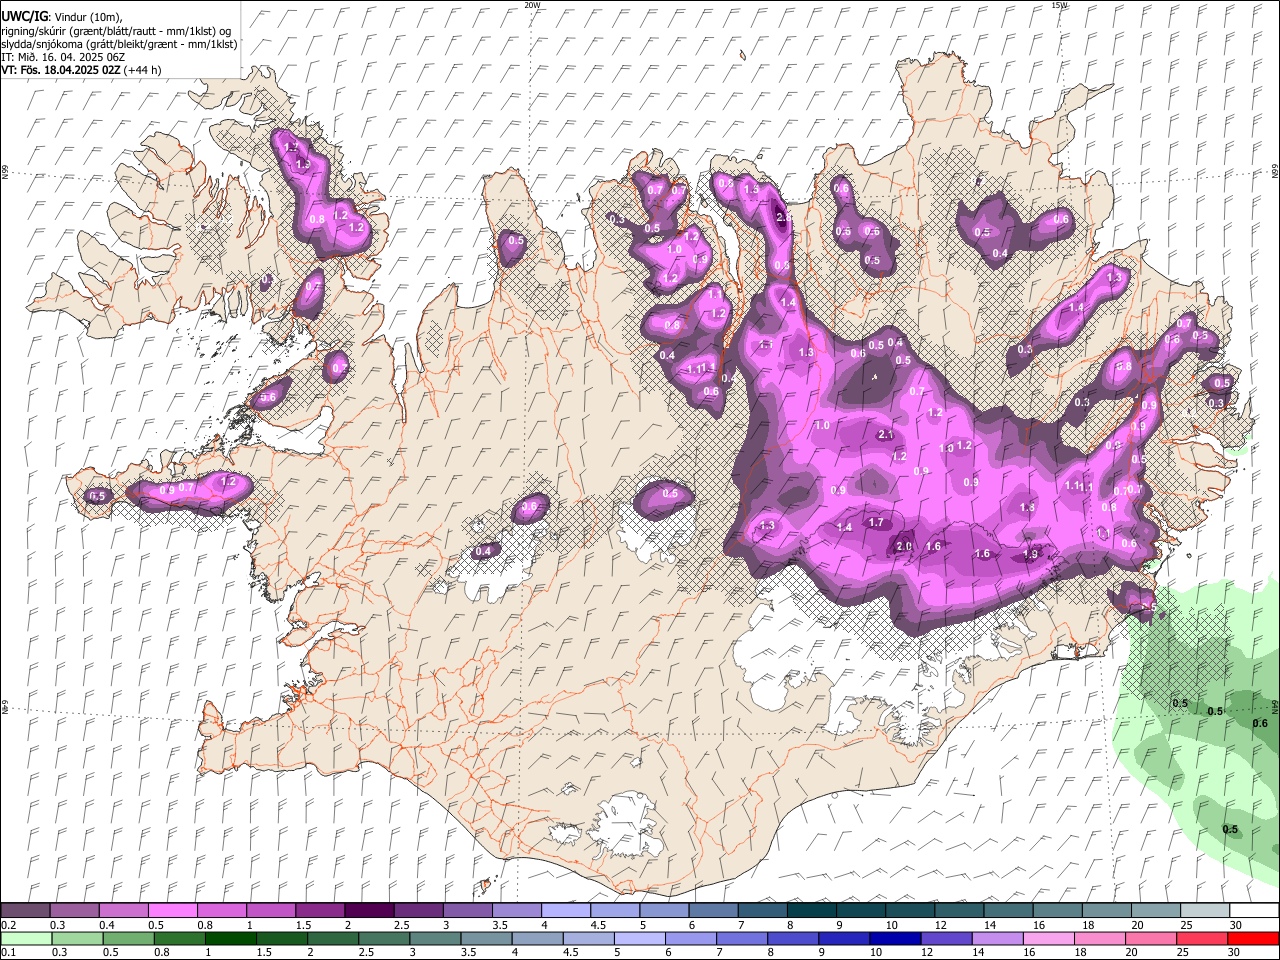Click the '0.2' label on the snow legend
This screenshot has height=960, width=1280.
pyautogui.click(x=8, y=925)
